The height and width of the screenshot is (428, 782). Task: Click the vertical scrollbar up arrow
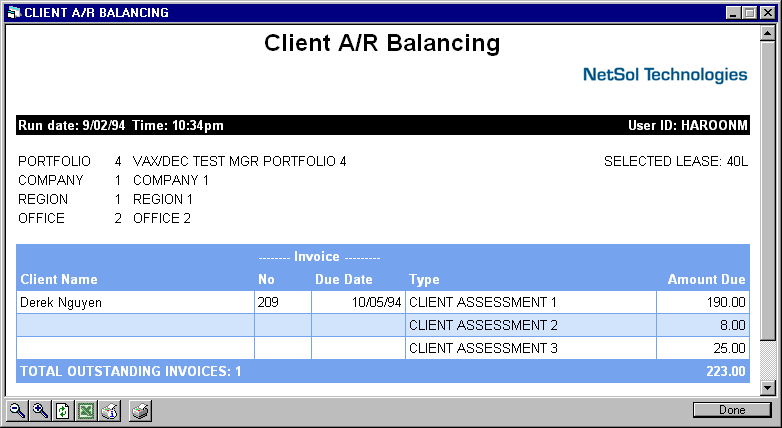768,34
